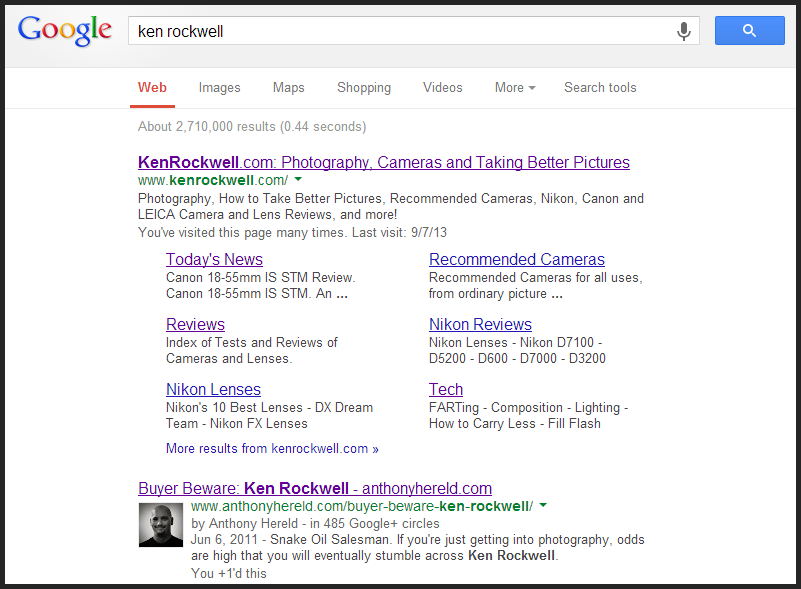Image resolution: width=801 pixels, height=589 pixels.
Task: Visit the Recommended Cameras sitelink
Action: (516, 260)
